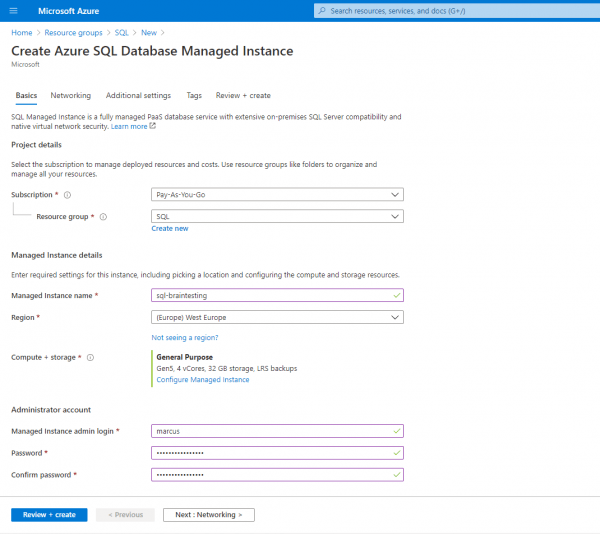The image size is (600, 534).
Task: Click the Learn more external link icon
Action: (x=153, y=126)
